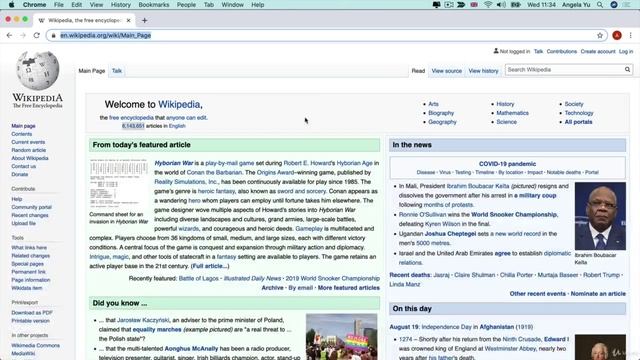
Task: Click Download as PDF link
Action: click(x=32, y=313)
